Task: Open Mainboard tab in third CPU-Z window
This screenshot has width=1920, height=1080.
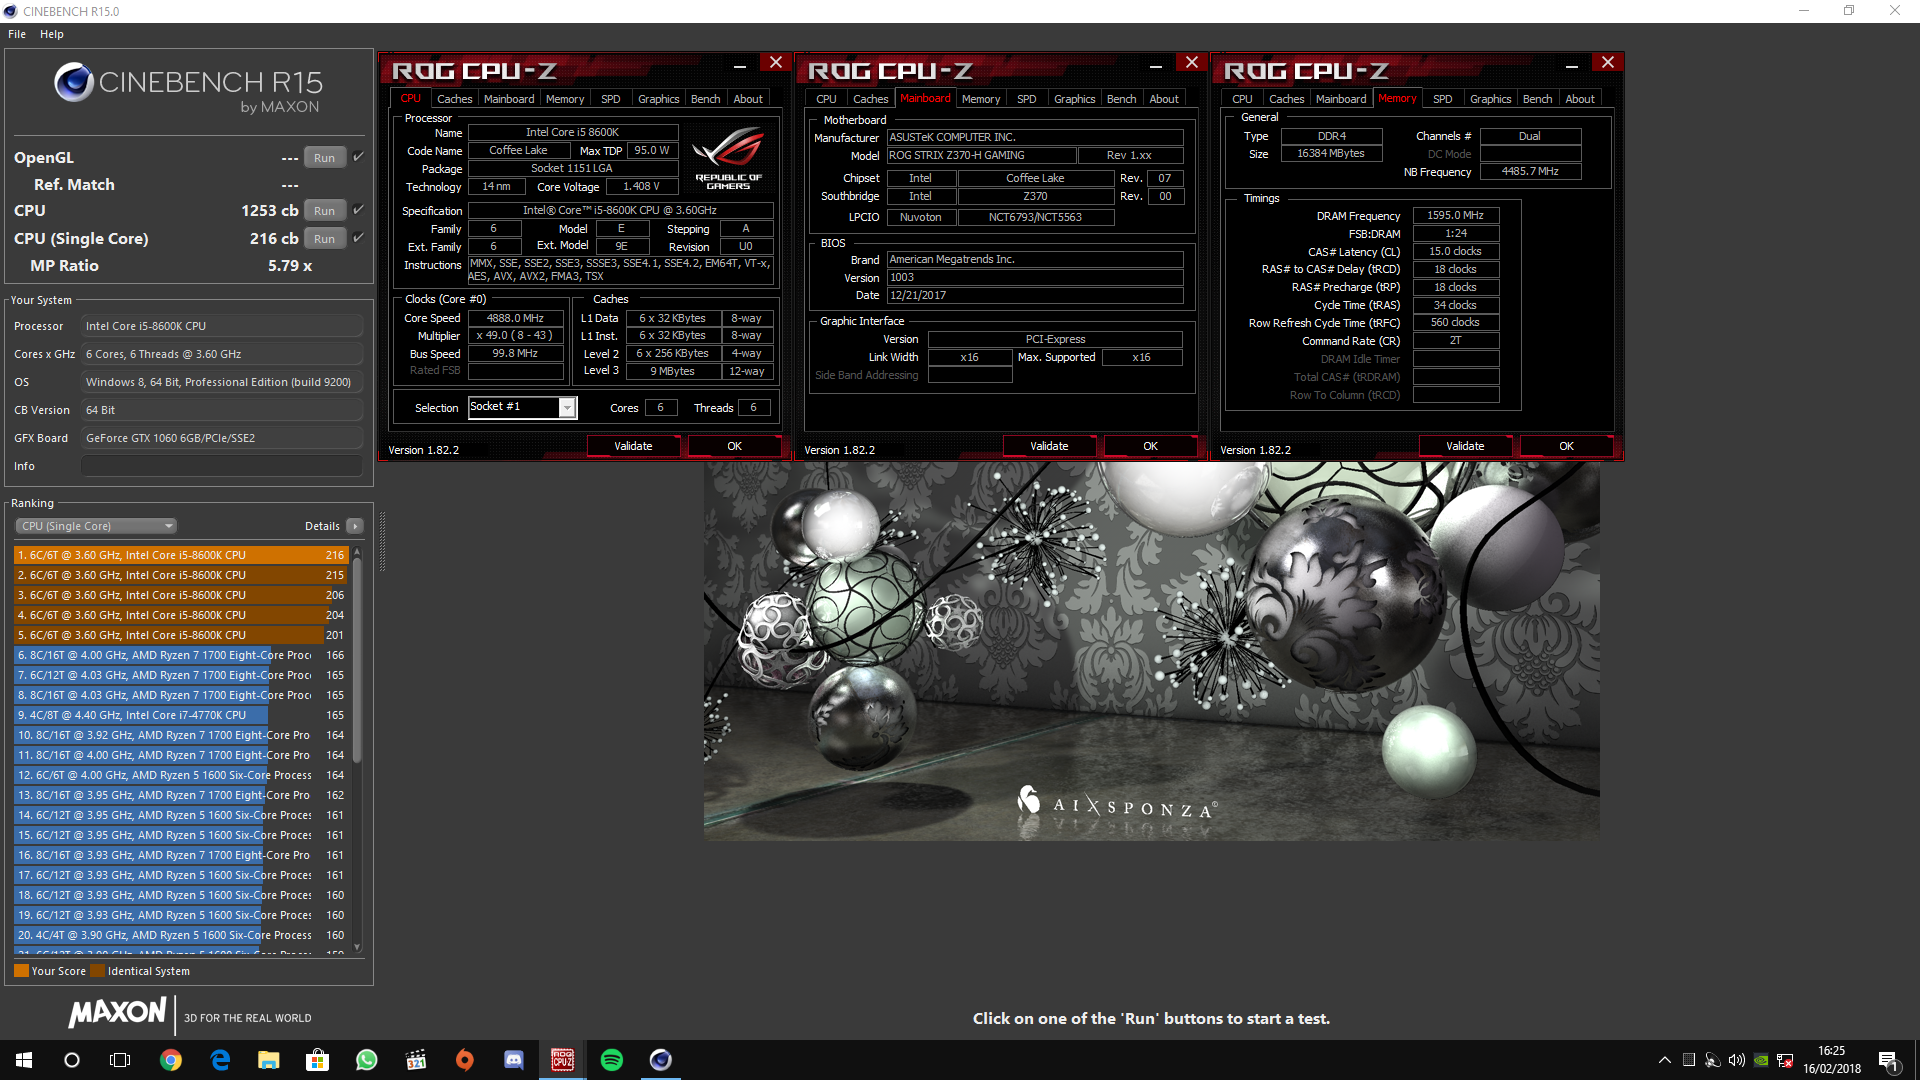Action: [x=1340, y=99]
